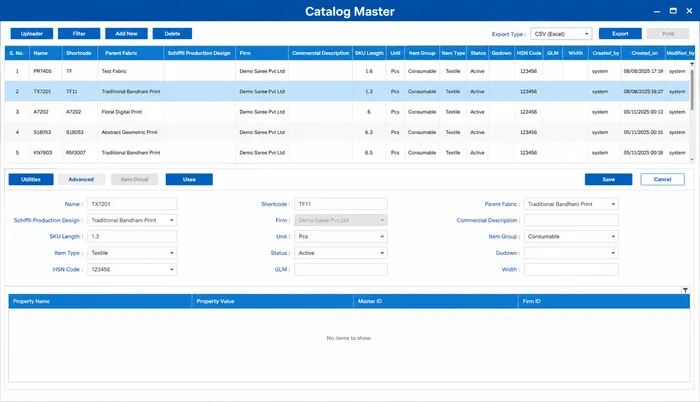This screenshot has height=402, width=700.
Task: Click Add New to create item
Action: tap(126, 34)
